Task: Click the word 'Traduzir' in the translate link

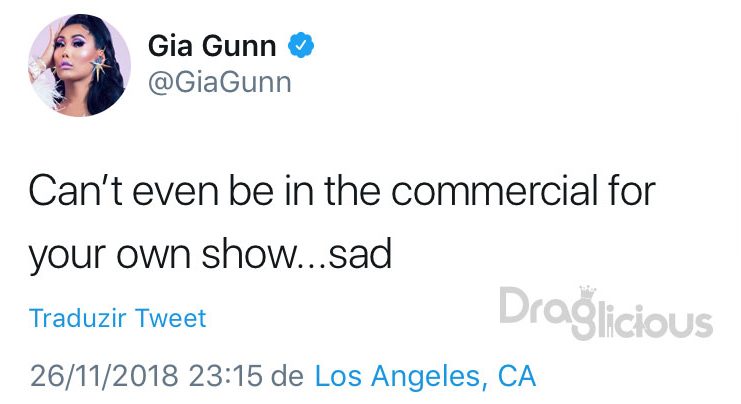Action: coord(77,318)
